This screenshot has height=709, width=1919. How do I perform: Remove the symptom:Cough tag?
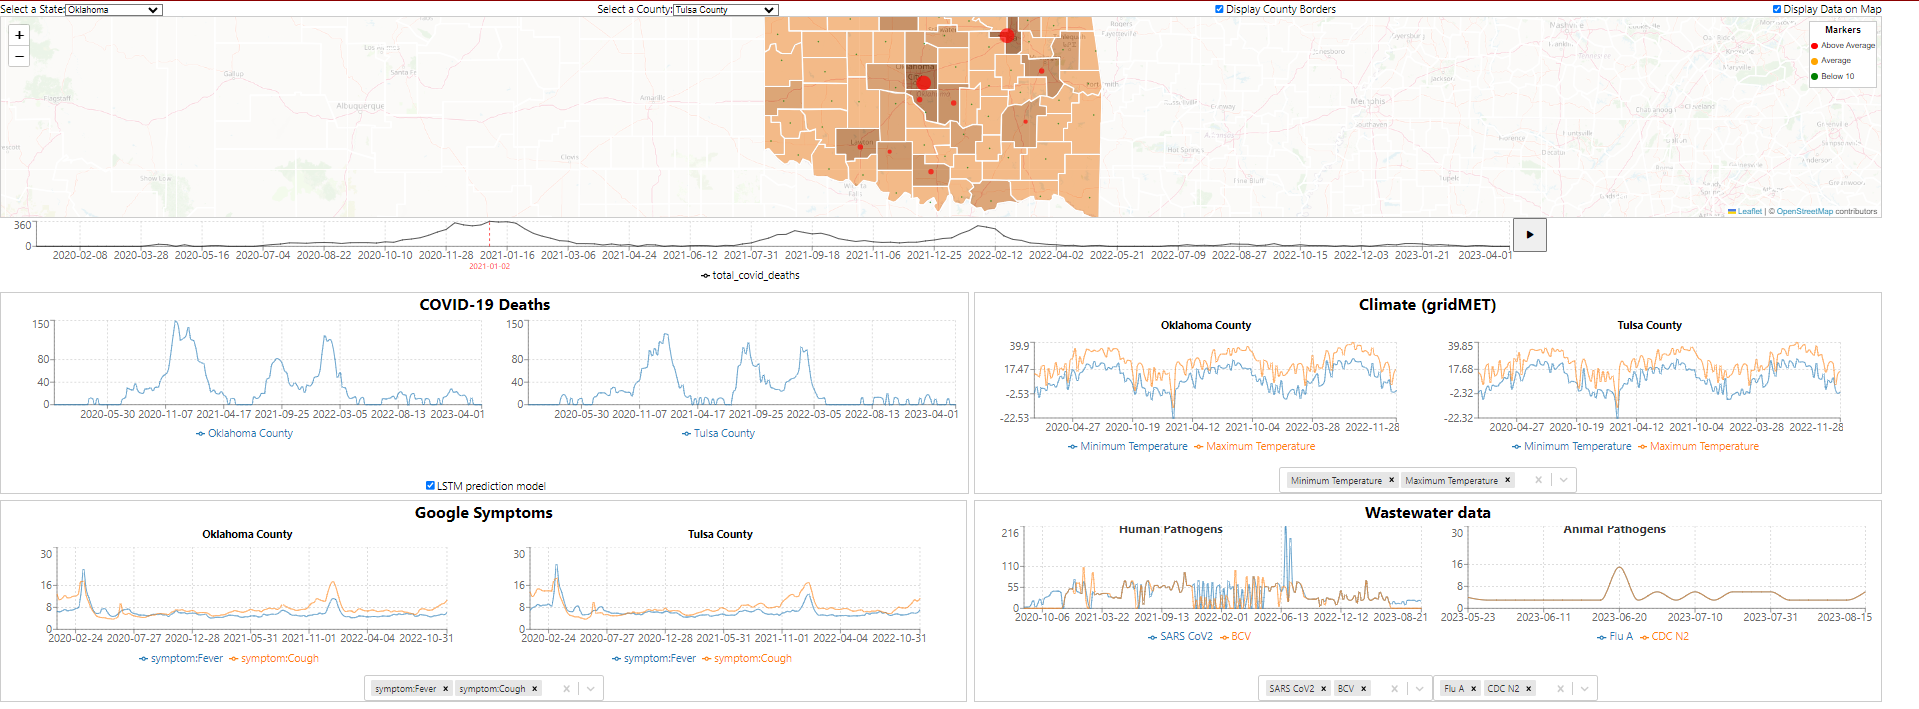click(535, 689)
